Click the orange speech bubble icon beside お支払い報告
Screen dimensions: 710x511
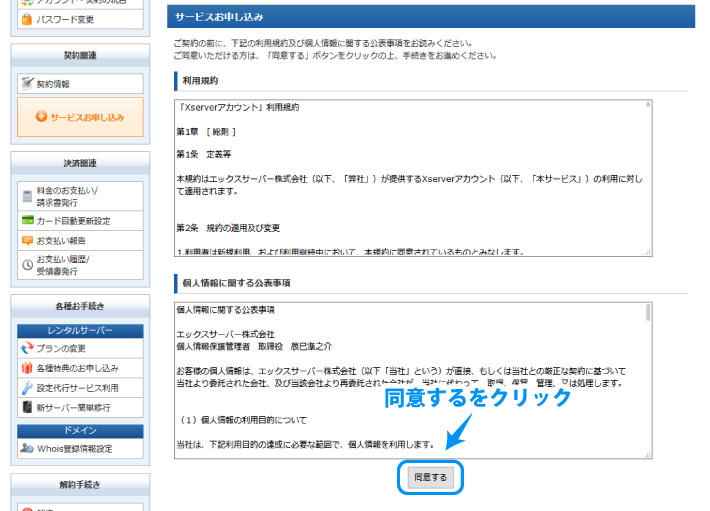coord(27,240)
